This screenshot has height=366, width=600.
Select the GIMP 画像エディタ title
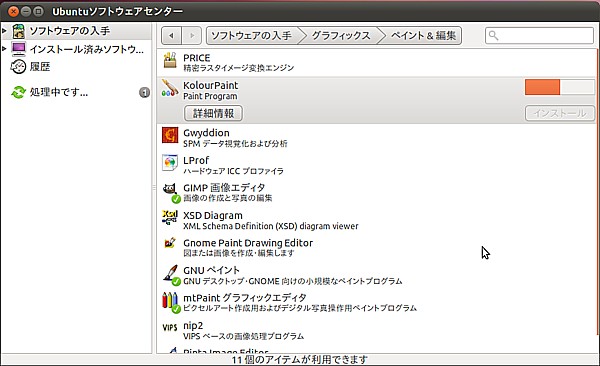pyautogui.click(x=224, y=188)
